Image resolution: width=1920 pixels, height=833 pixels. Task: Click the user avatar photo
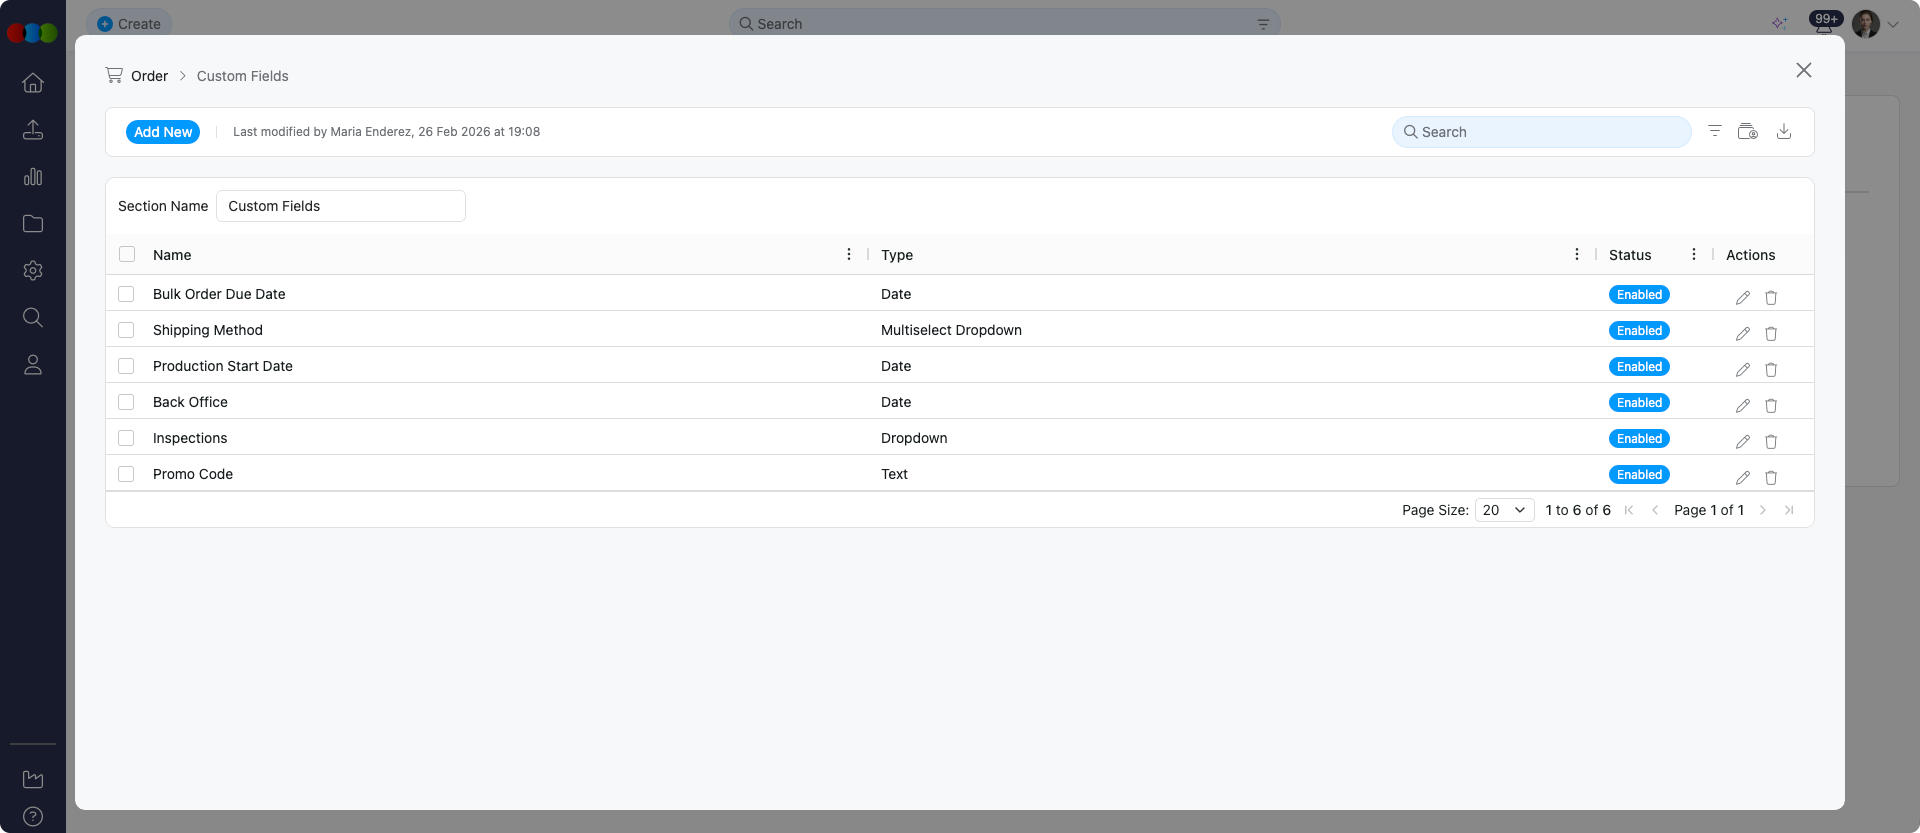(1866, 24)
